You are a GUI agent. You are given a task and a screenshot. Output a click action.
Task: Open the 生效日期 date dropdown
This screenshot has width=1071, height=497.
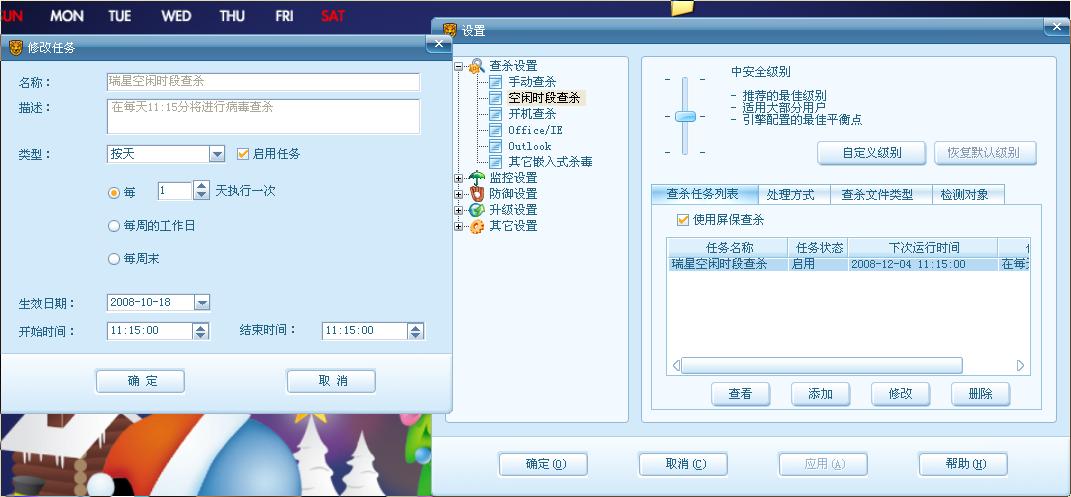point(202,302)
